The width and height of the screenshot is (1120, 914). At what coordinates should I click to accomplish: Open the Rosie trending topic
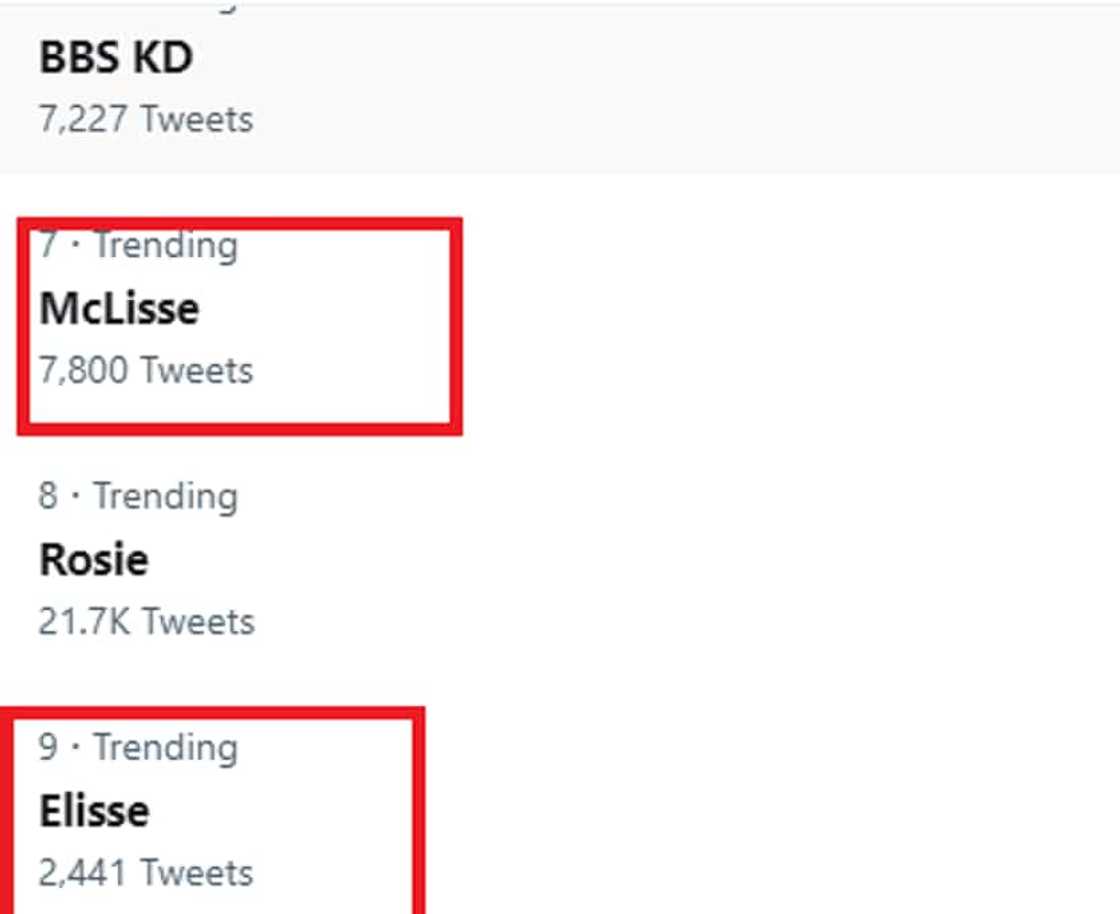pyautogui.click(x=94, y=560)
